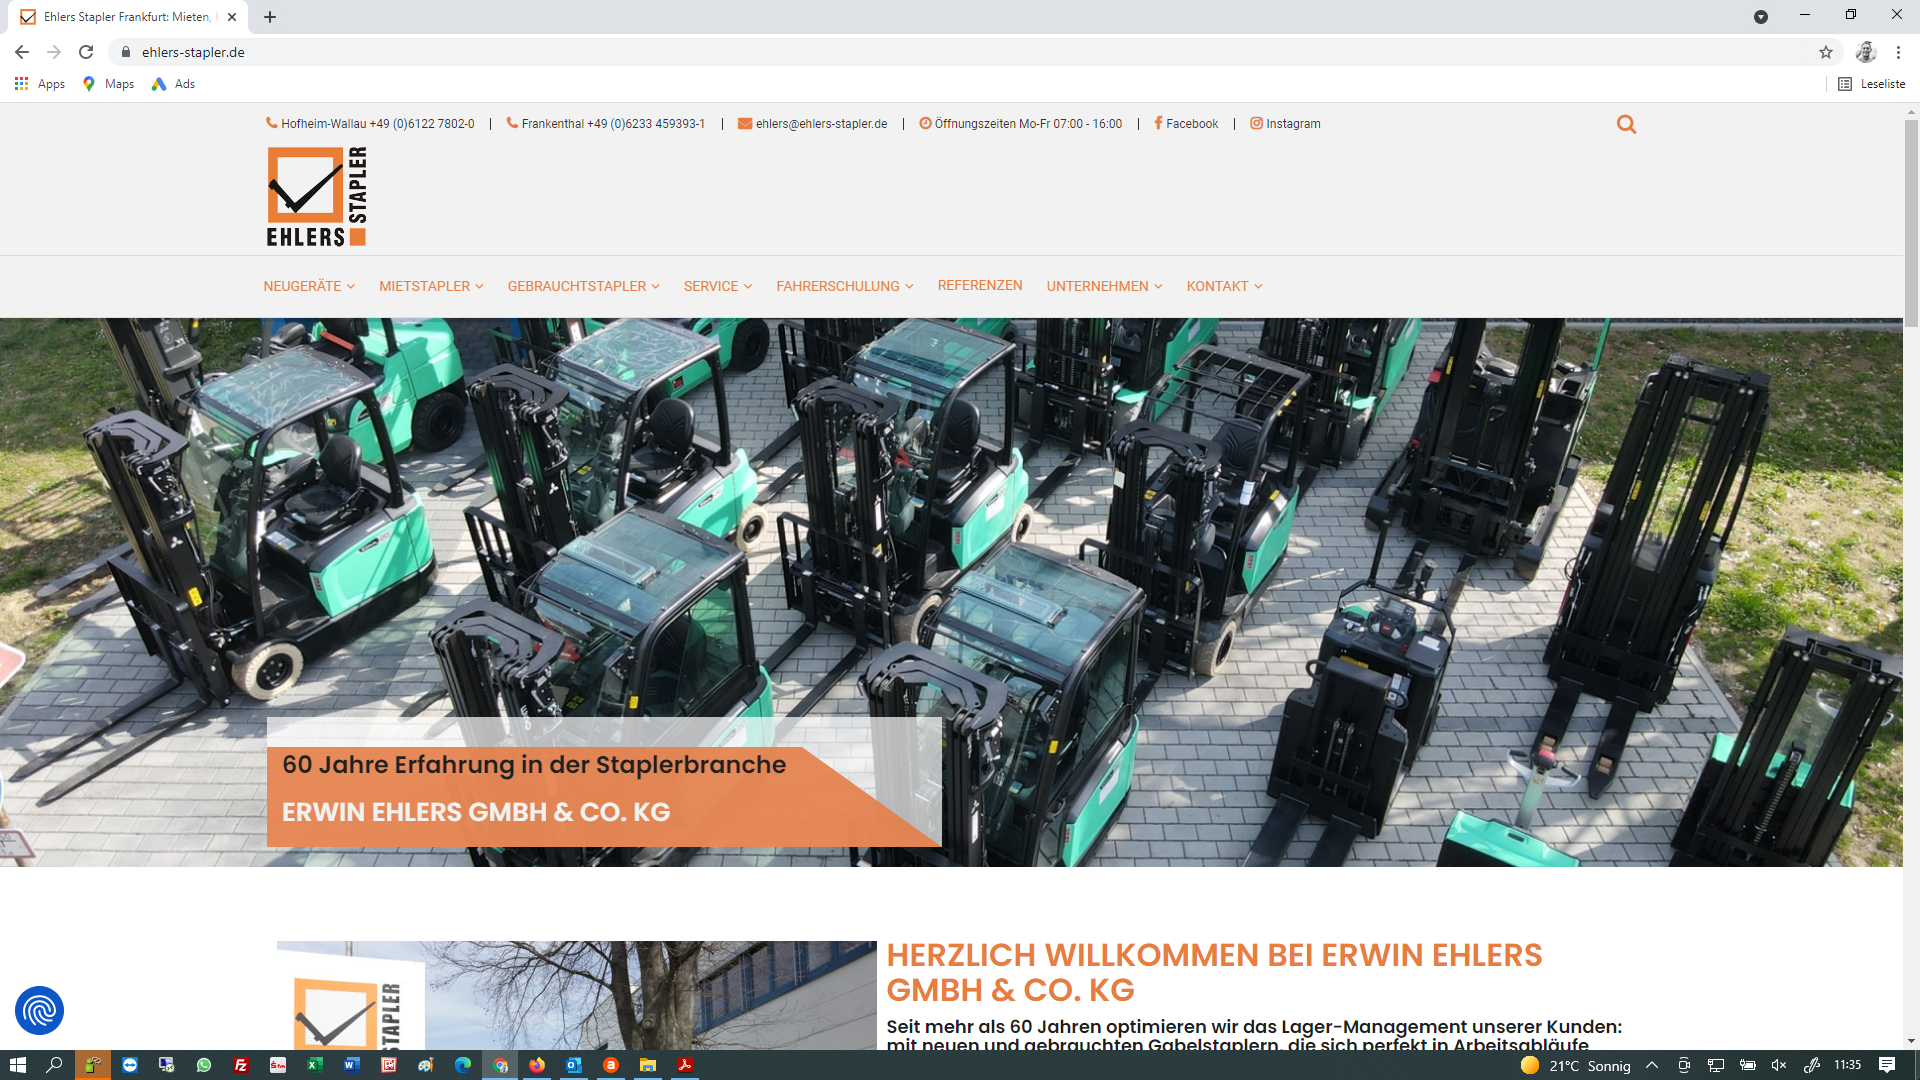Image resolution: width=1920 pixels, height=1080 pixels.
Task: Show hidden system tray icons
Action: pos(1652,1065)
